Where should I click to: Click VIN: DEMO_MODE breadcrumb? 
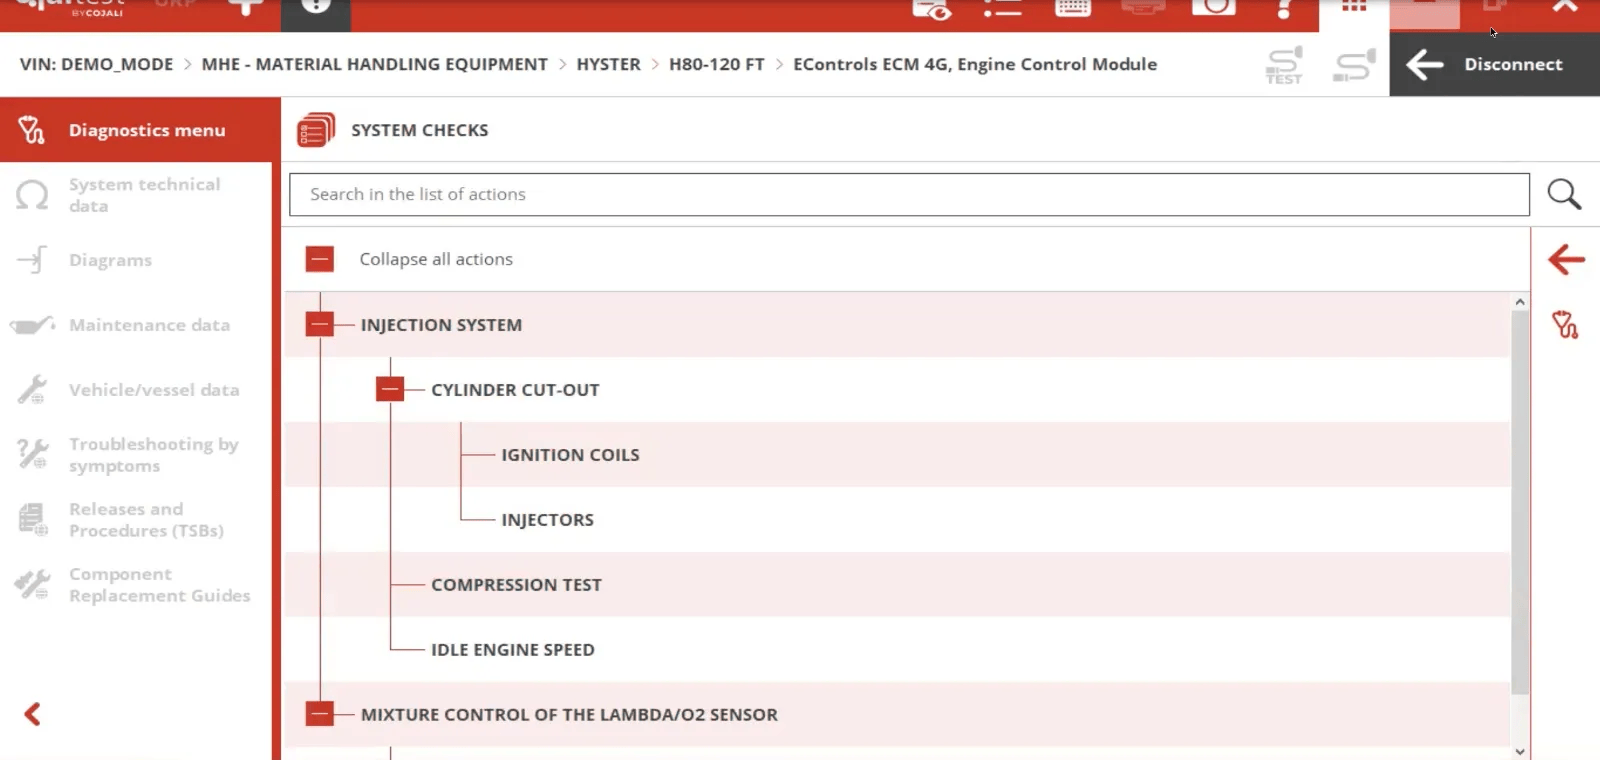click(x=96, y=64)
